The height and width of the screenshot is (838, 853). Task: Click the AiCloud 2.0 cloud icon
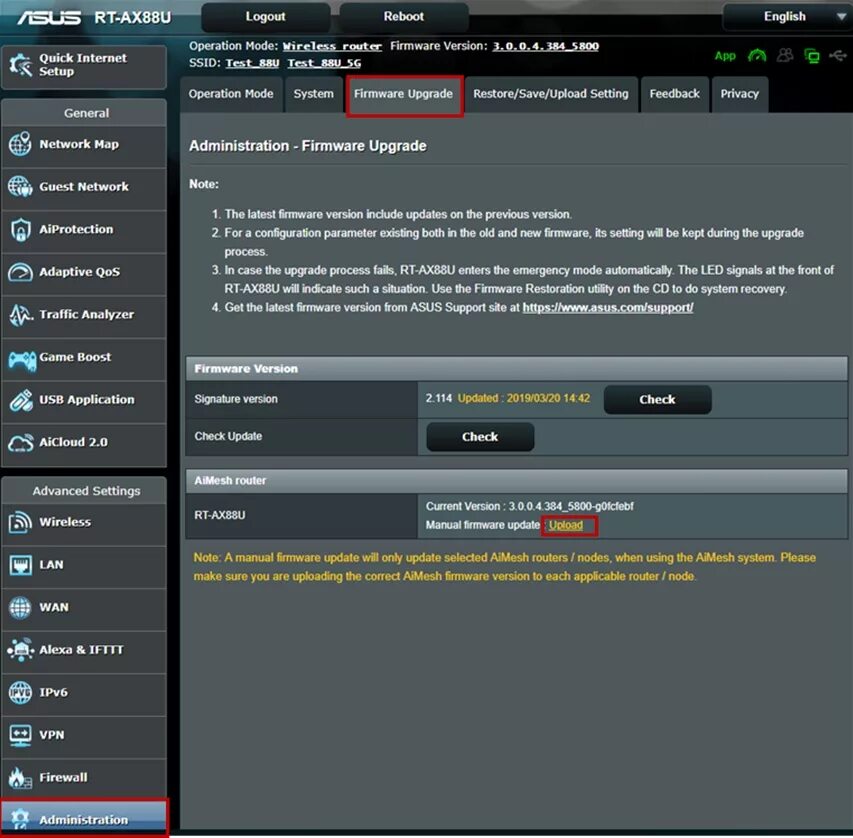point(20,443)
